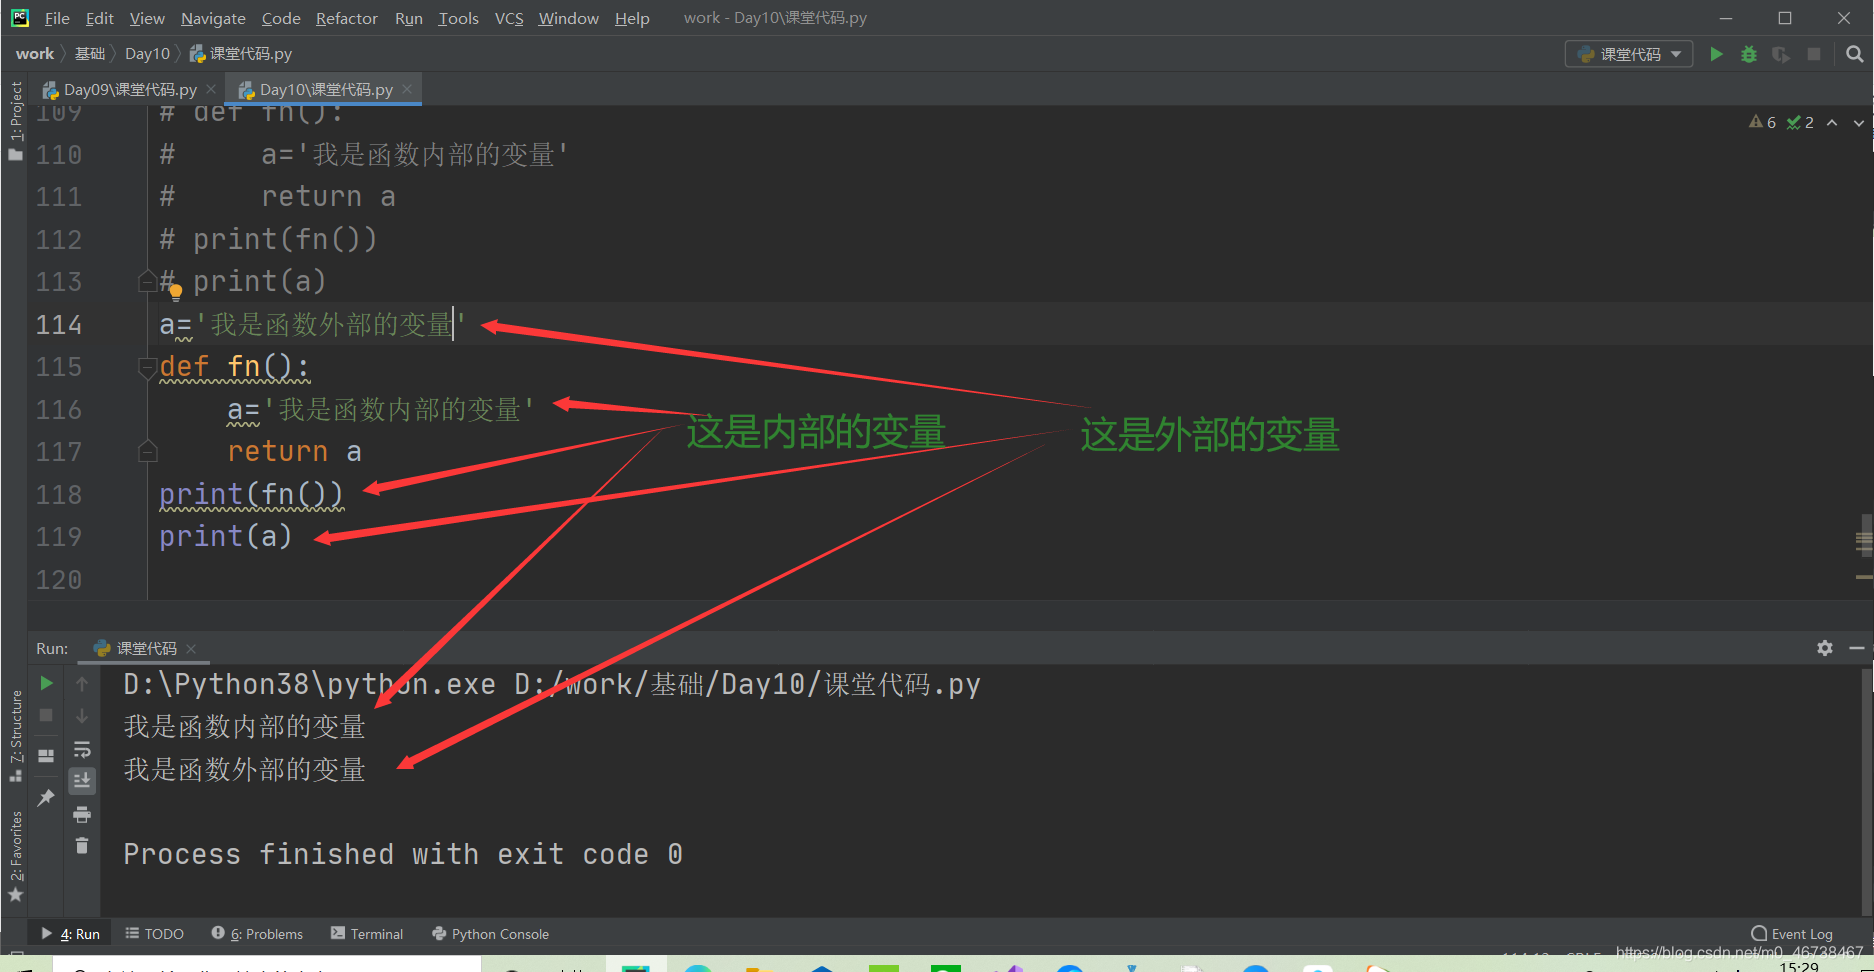Open the 4: Run tool window button
Screen dimensions: 1874x972
(71, 934)
